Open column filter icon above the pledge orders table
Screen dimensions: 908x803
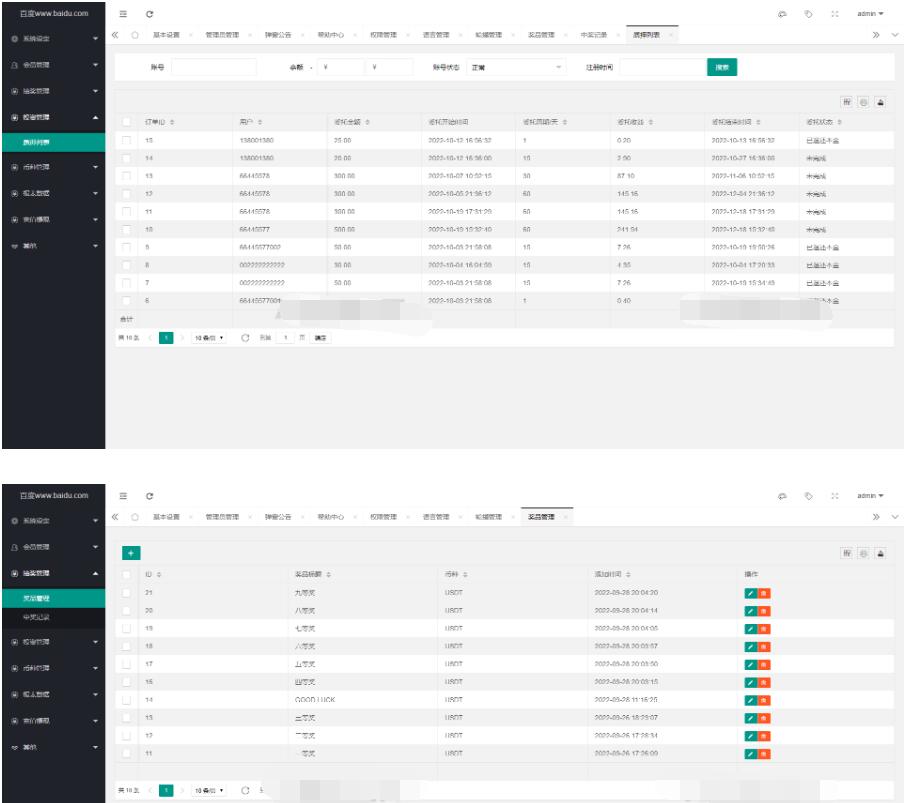coord(848,102)
